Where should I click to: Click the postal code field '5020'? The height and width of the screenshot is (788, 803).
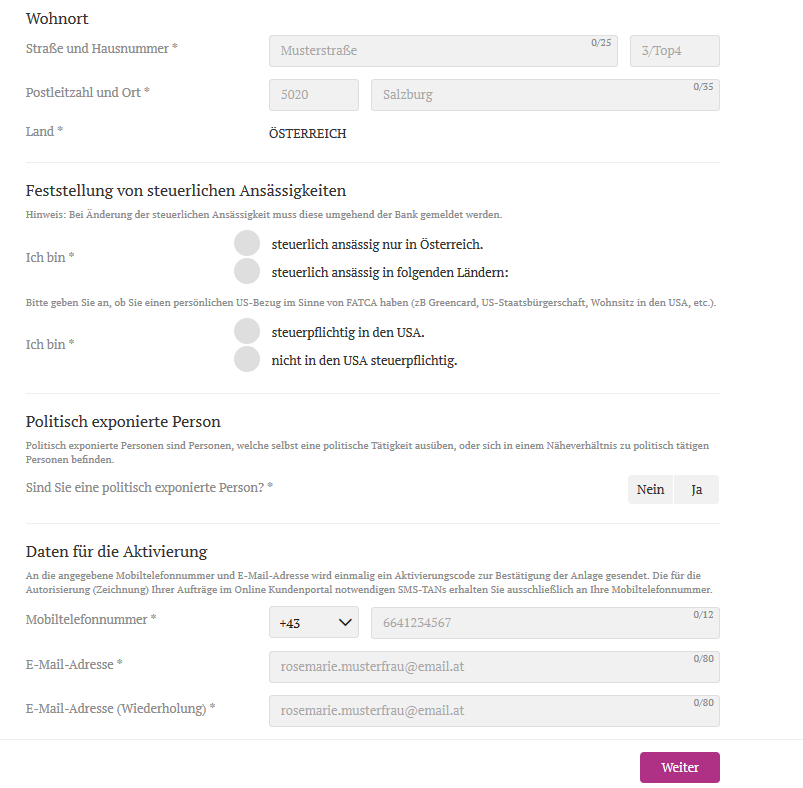(x=314, y=95)
